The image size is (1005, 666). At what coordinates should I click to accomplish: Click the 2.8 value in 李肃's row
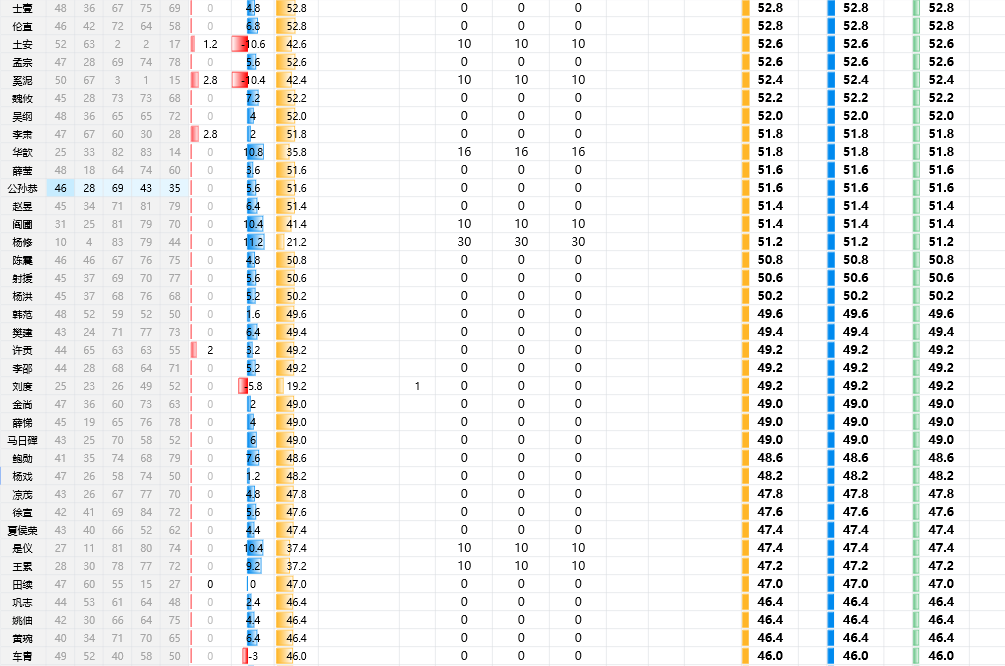point(210,134)
